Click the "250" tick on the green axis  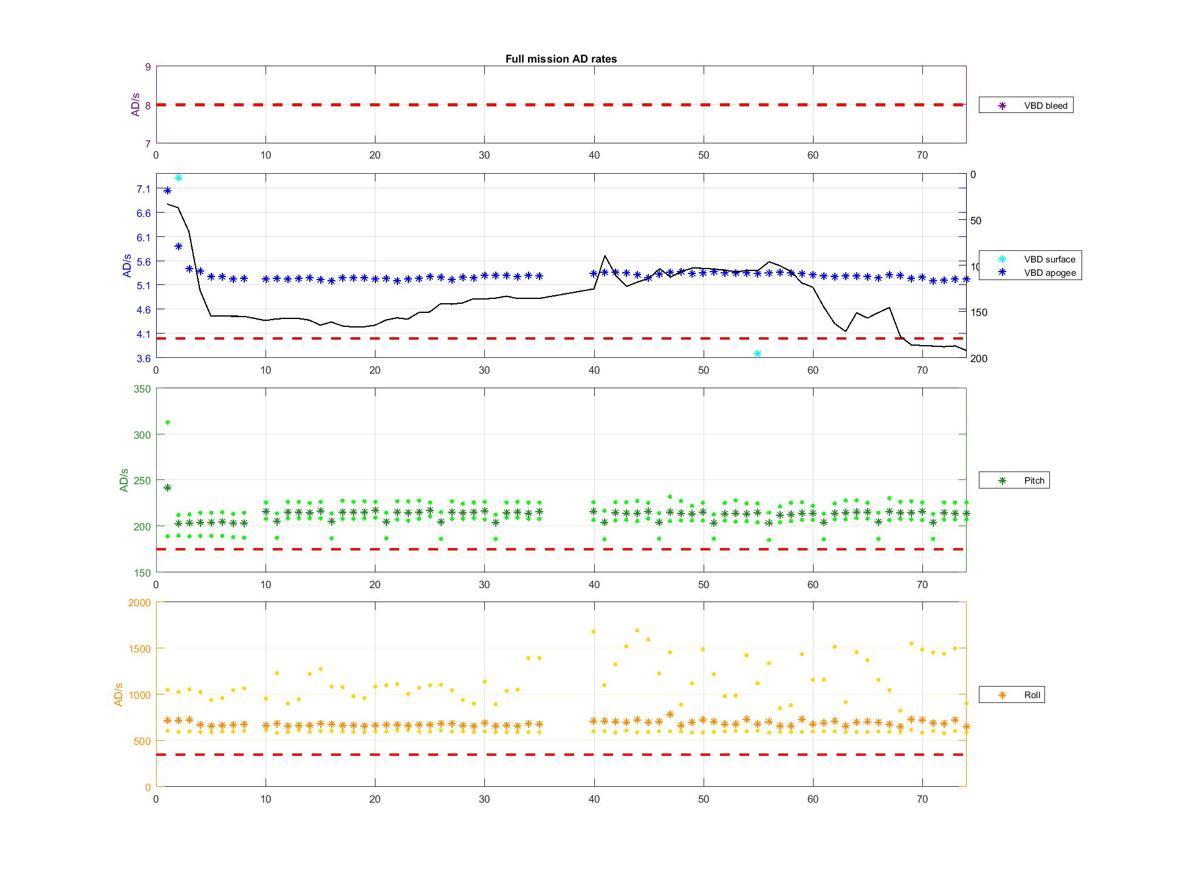(142, 481)
